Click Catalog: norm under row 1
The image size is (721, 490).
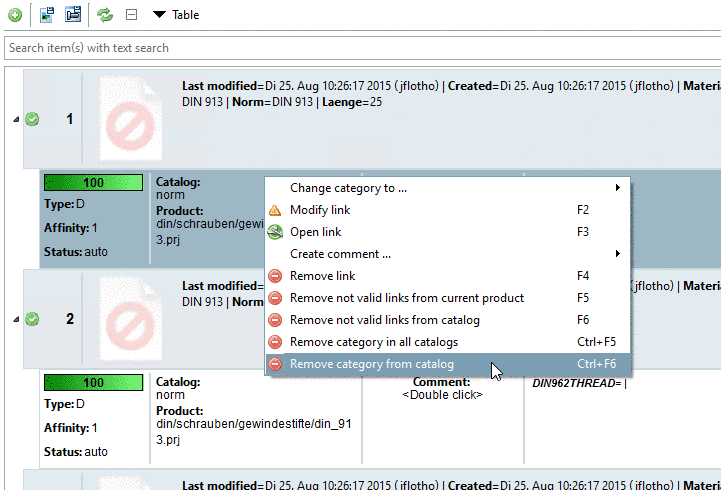[x=178, y=188]
